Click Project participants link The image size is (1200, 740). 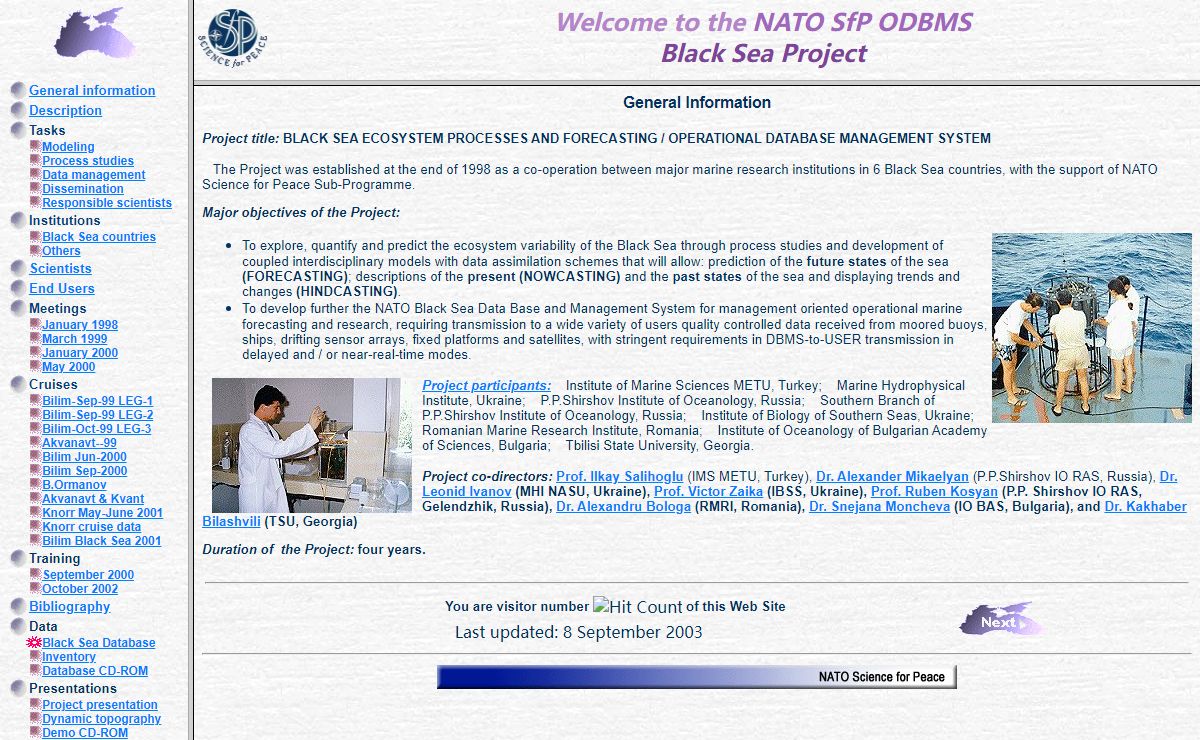(487, 385)
